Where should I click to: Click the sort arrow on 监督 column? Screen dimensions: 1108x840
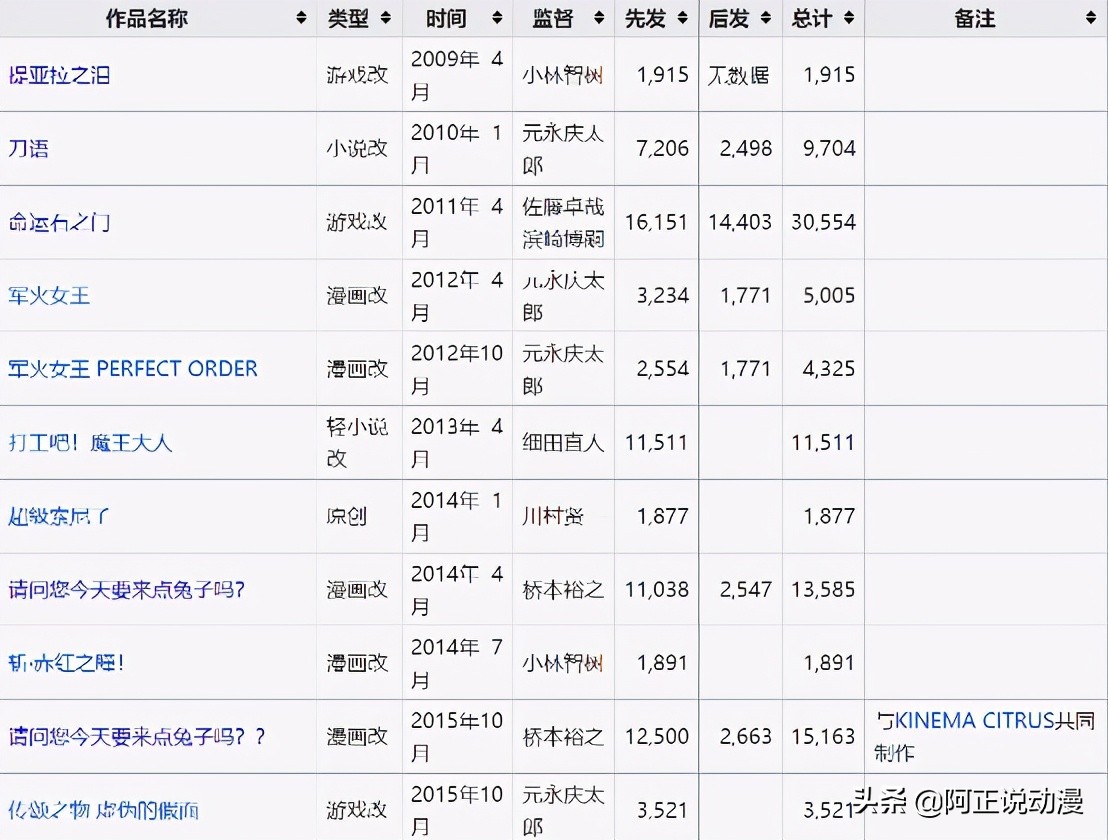coord(599,18)
